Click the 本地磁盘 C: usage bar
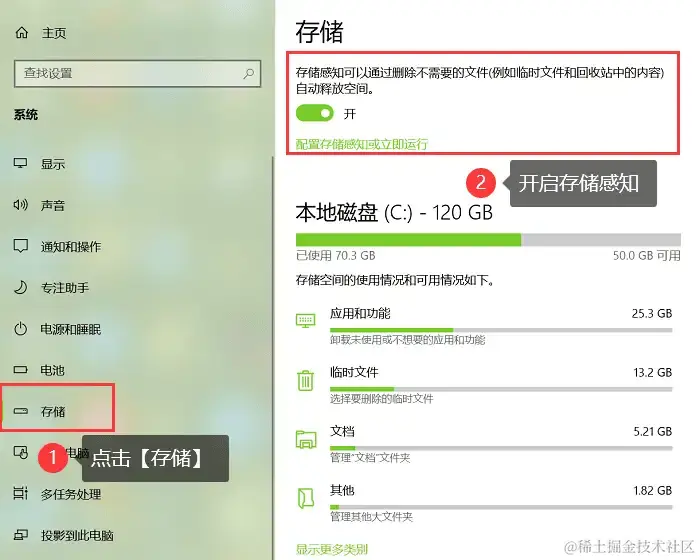This screenshot has width=700, height=560. coord(488,239)
